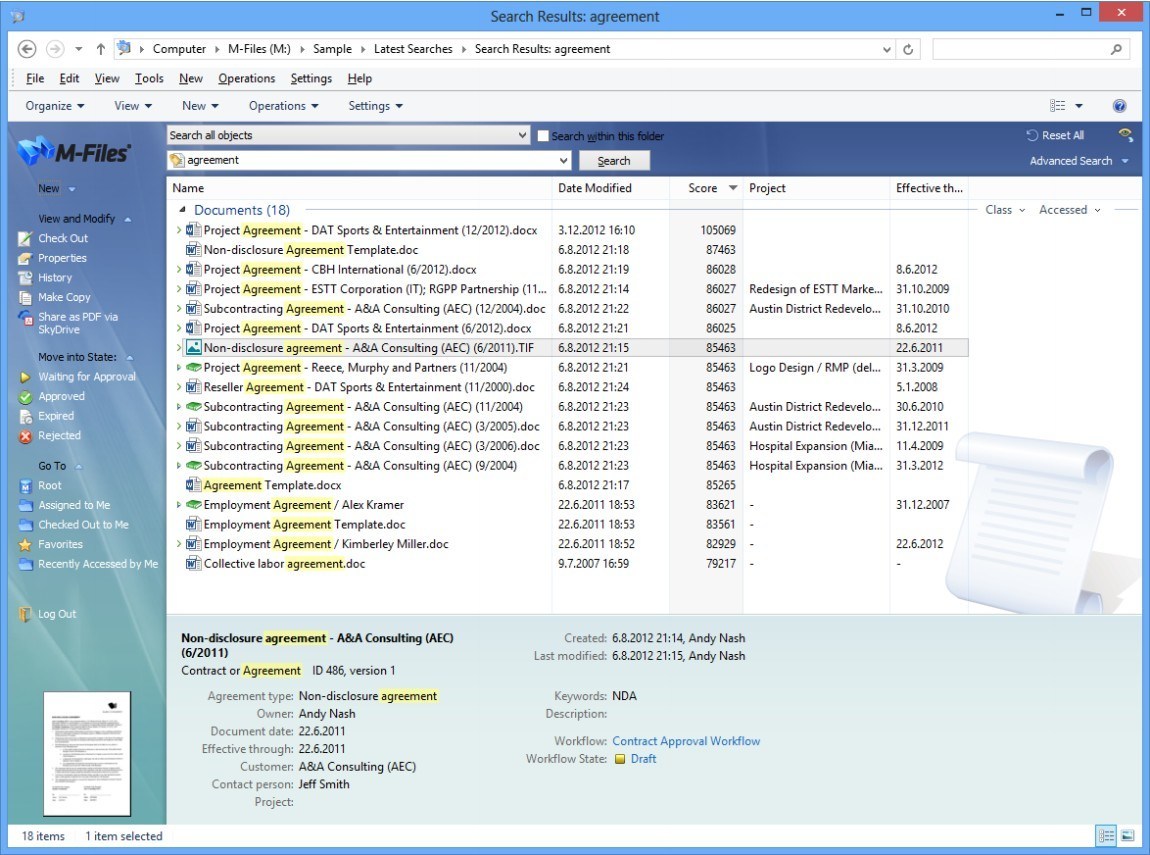Open the Class grouping dropdown
Screen dimensions: 1150x855
coord(1005,210)
